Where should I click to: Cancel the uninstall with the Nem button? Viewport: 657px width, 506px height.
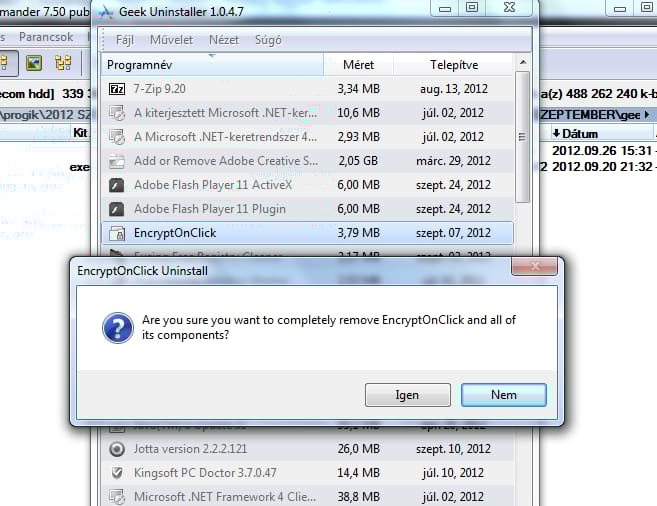(x=504, y=395)
